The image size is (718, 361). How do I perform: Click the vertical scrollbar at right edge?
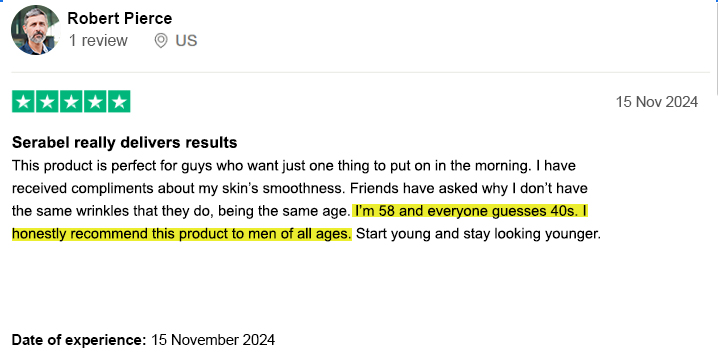tap(717, 46)
